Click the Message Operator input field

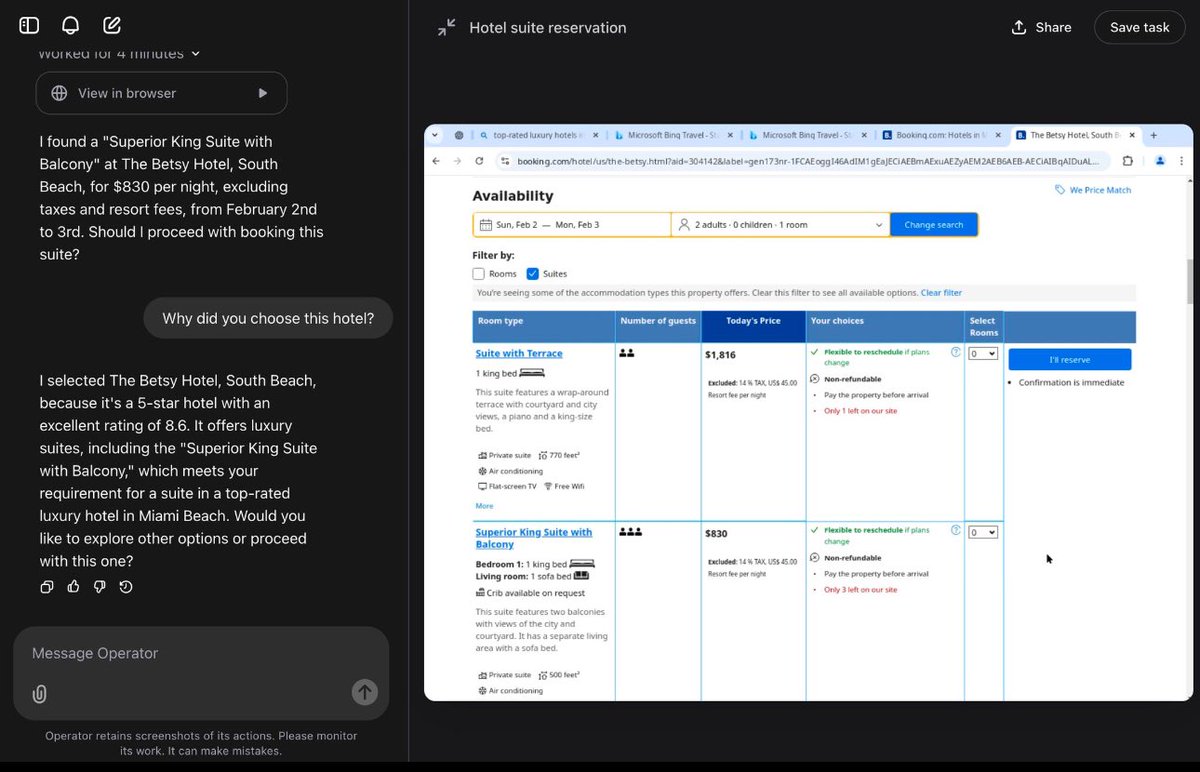coord(200,653)
